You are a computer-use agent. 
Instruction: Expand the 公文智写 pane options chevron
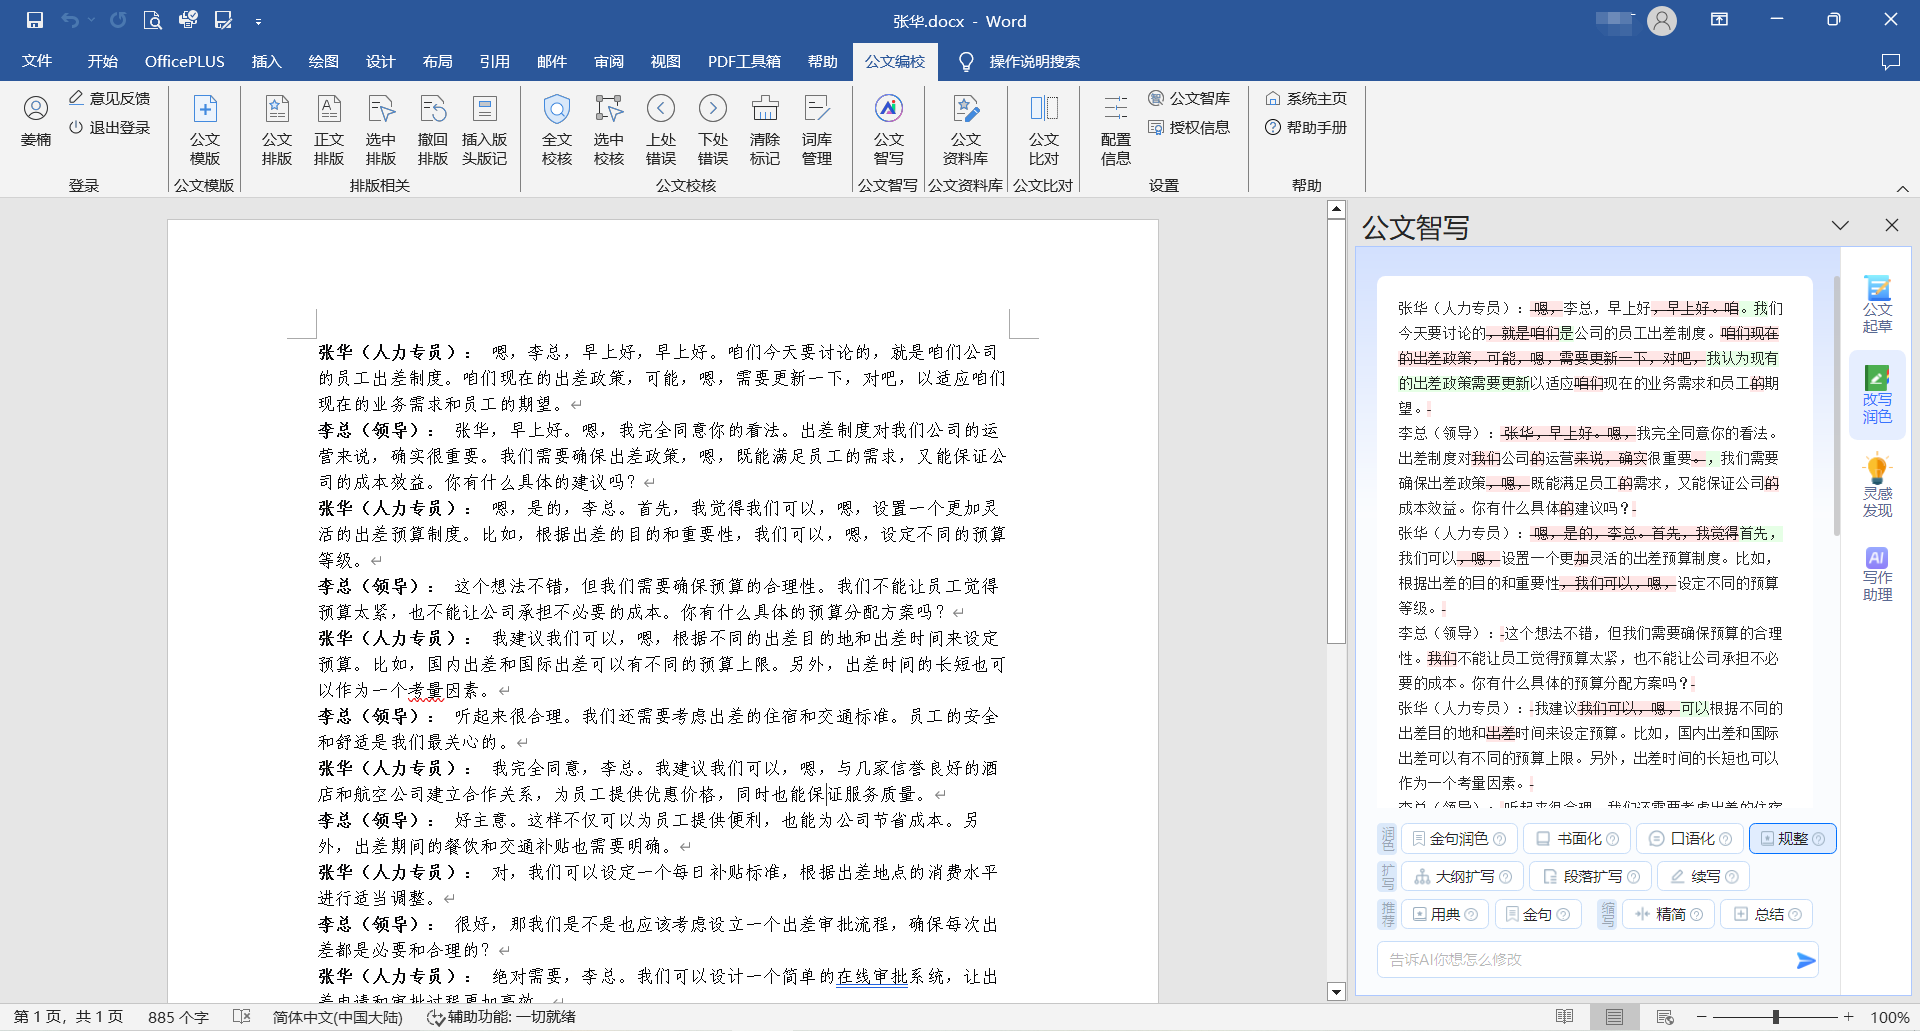tap(1840, 226)
